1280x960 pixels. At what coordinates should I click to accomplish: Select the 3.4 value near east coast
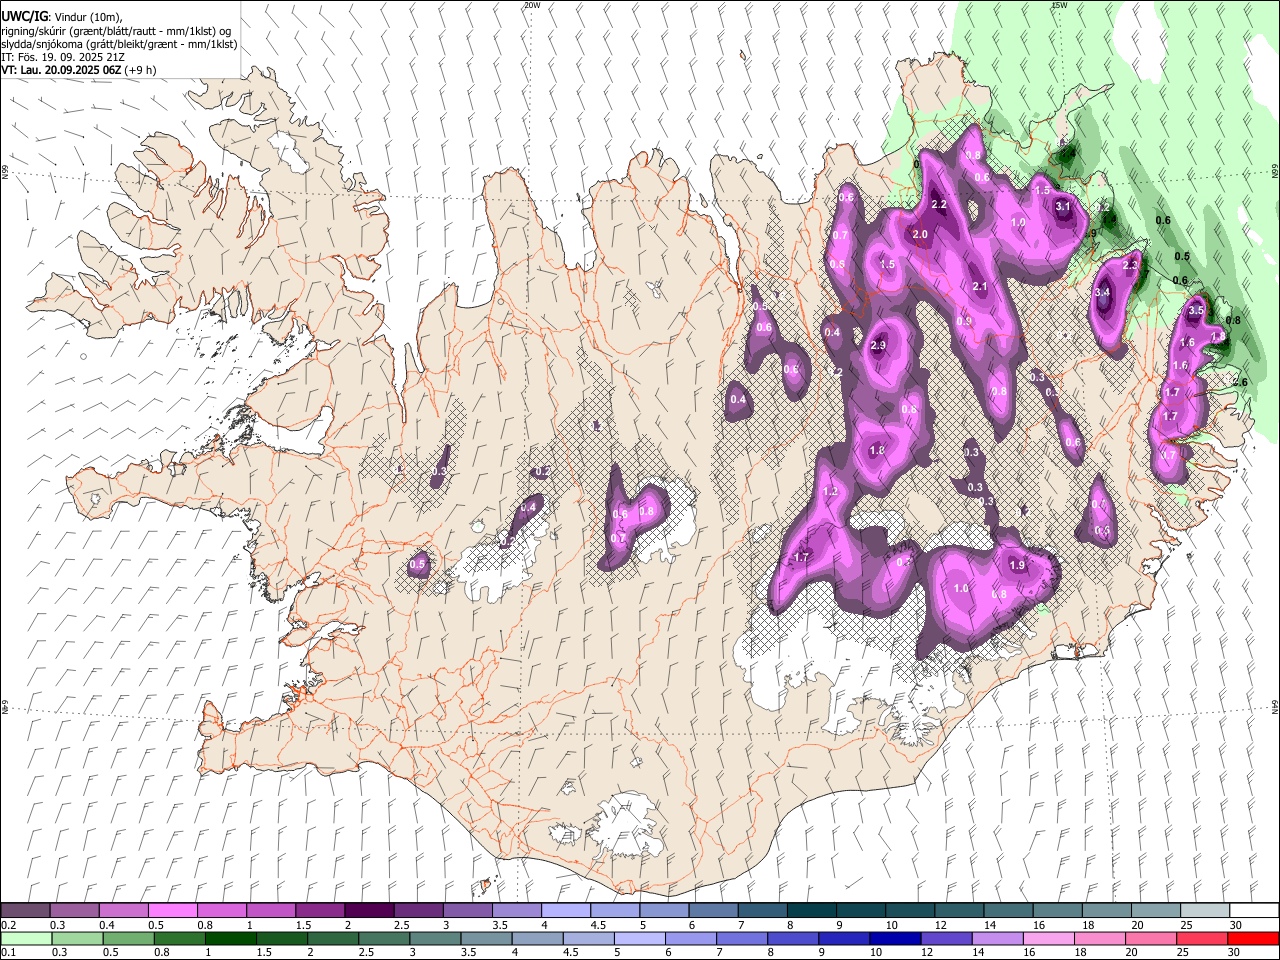[1103, 292]
